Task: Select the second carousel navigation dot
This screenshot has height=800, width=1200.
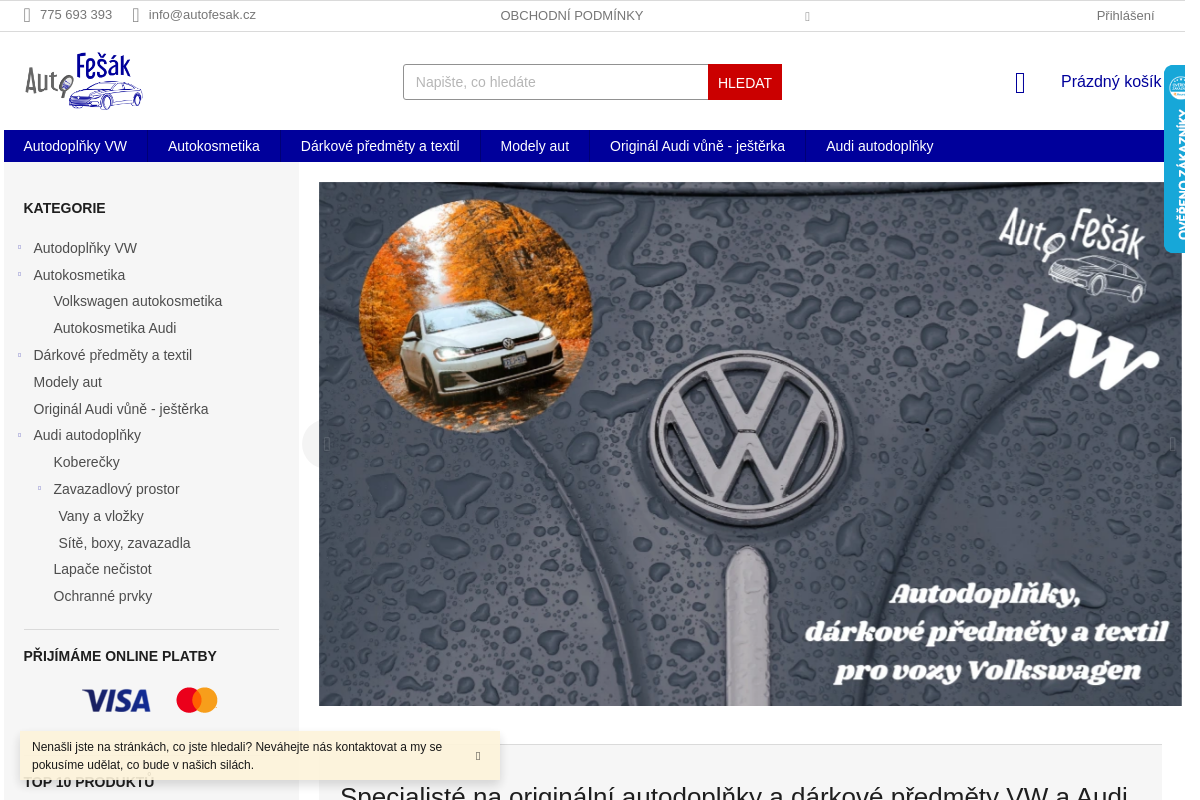Action: 926,429
